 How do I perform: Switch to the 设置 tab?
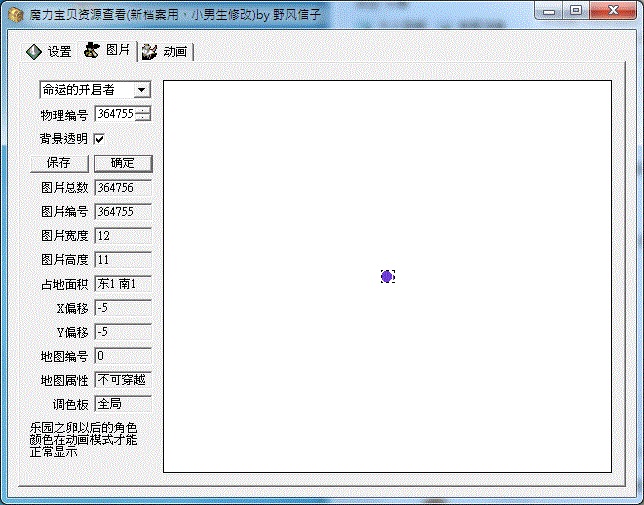coord(49,51)
